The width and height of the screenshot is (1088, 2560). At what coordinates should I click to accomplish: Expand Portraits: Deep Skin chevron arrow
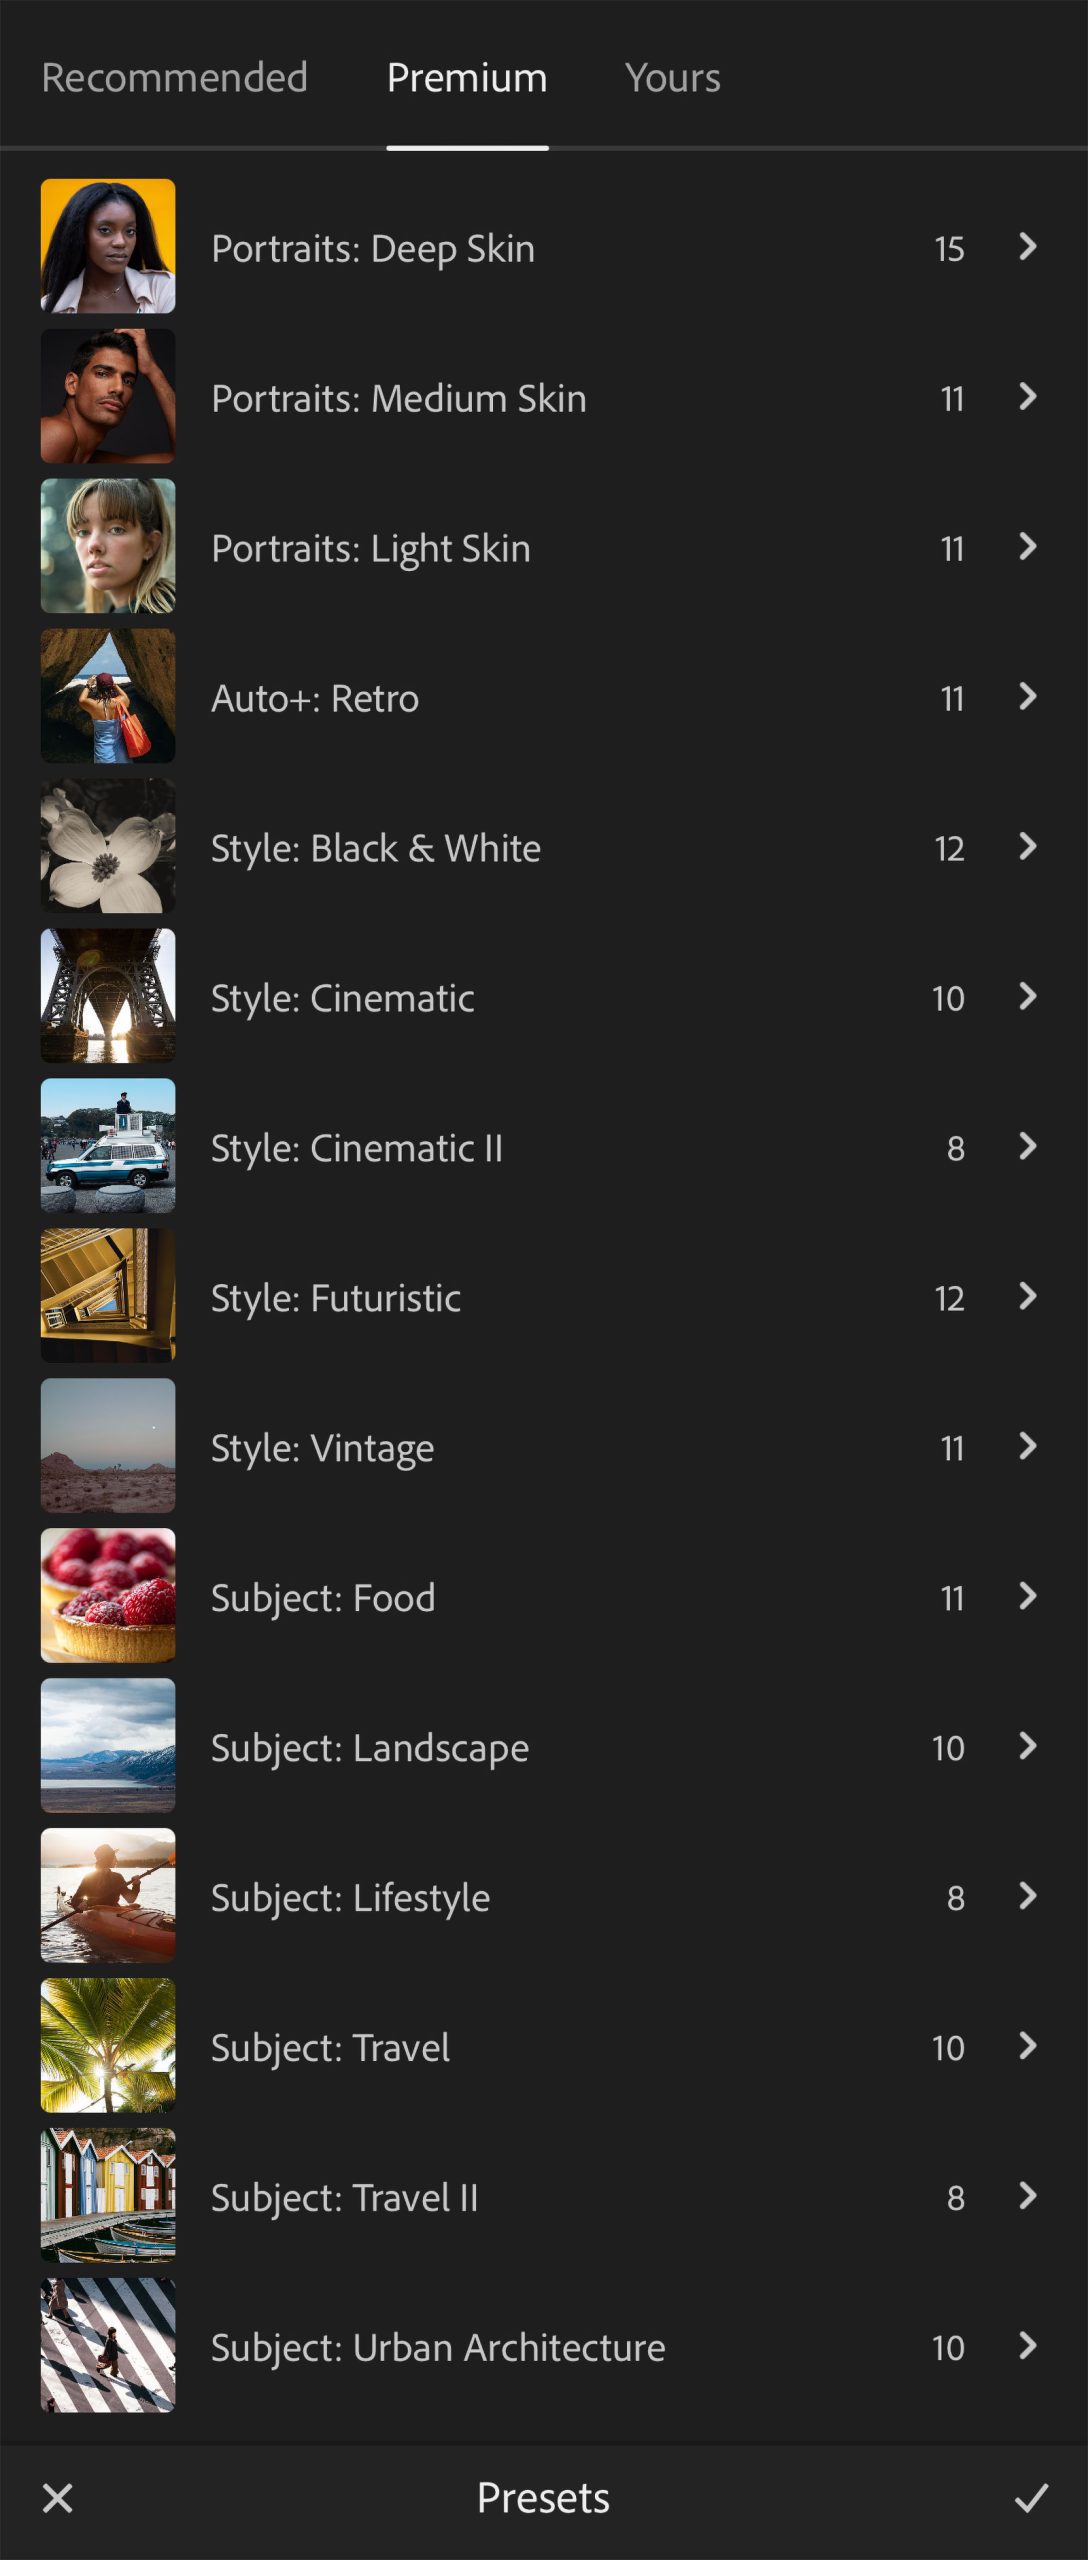(x=1027, y=247)
